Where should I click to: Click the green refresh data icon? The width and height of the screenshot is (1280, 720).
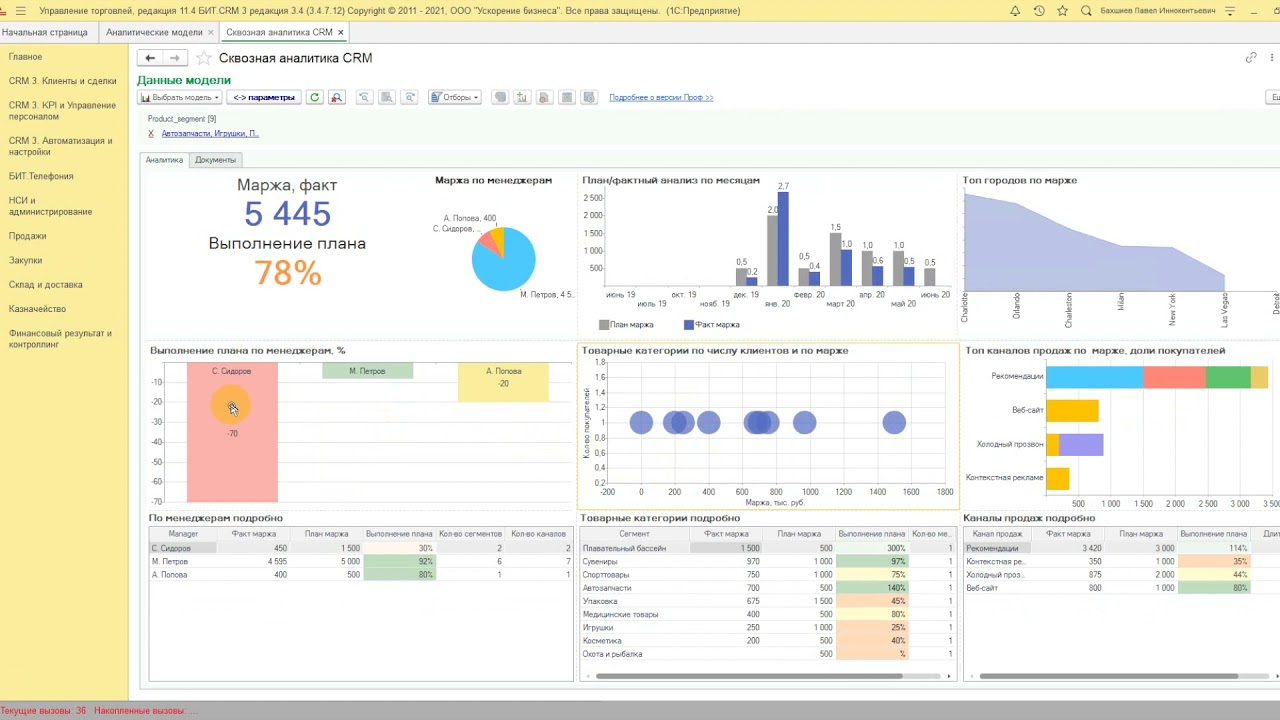click(x=314, y=97)
